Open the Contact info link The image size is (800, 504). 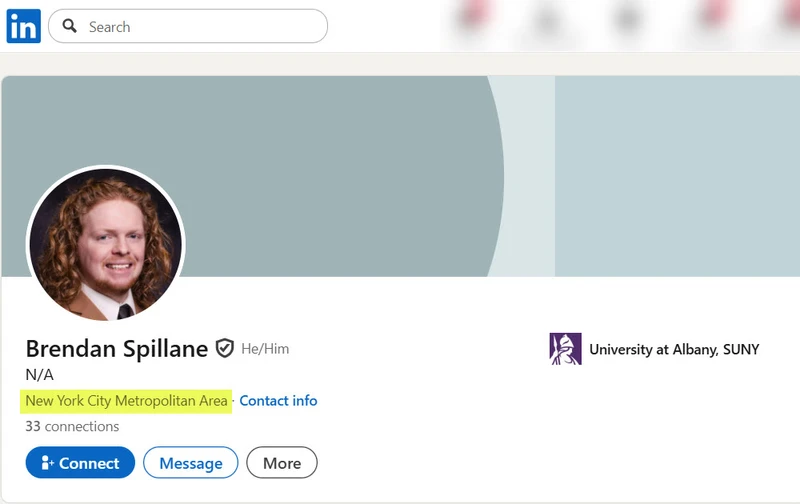click(278, 401)
